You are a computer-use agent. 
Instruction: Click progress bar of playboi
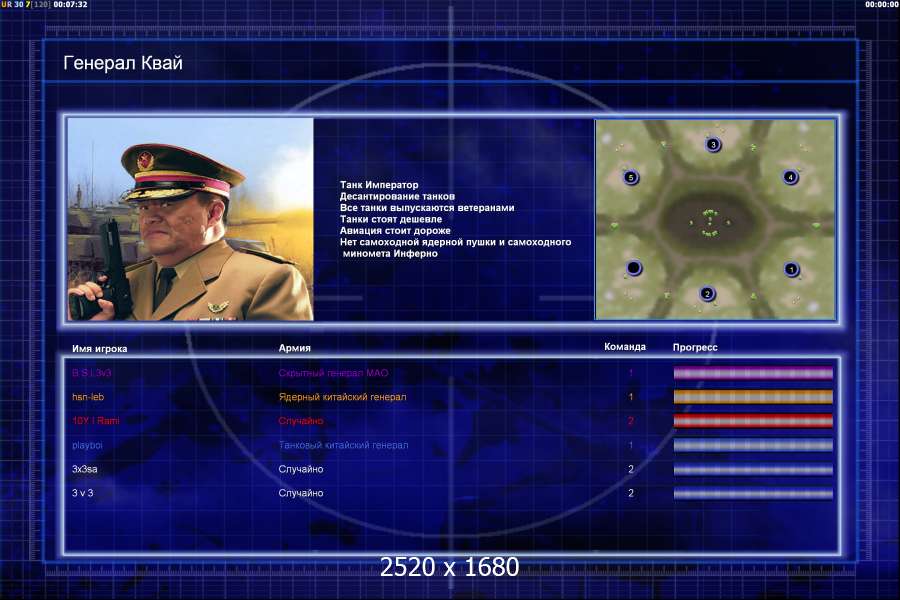pyautogui.click(x=753, y=445)
